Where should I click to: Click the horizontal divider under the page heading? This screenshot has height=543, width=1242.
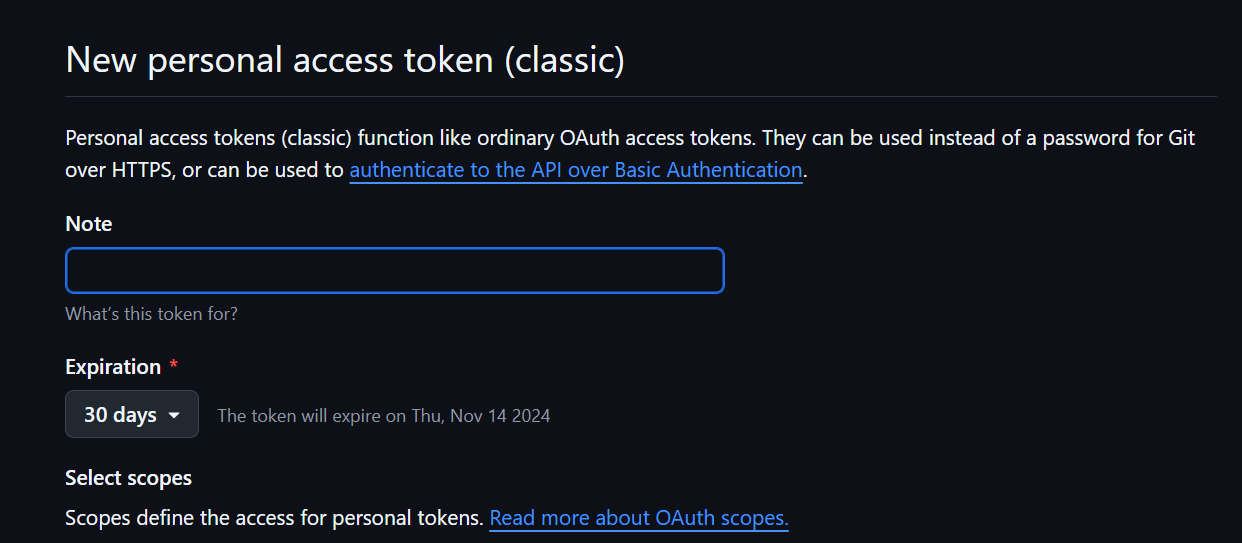click(640, 96)
